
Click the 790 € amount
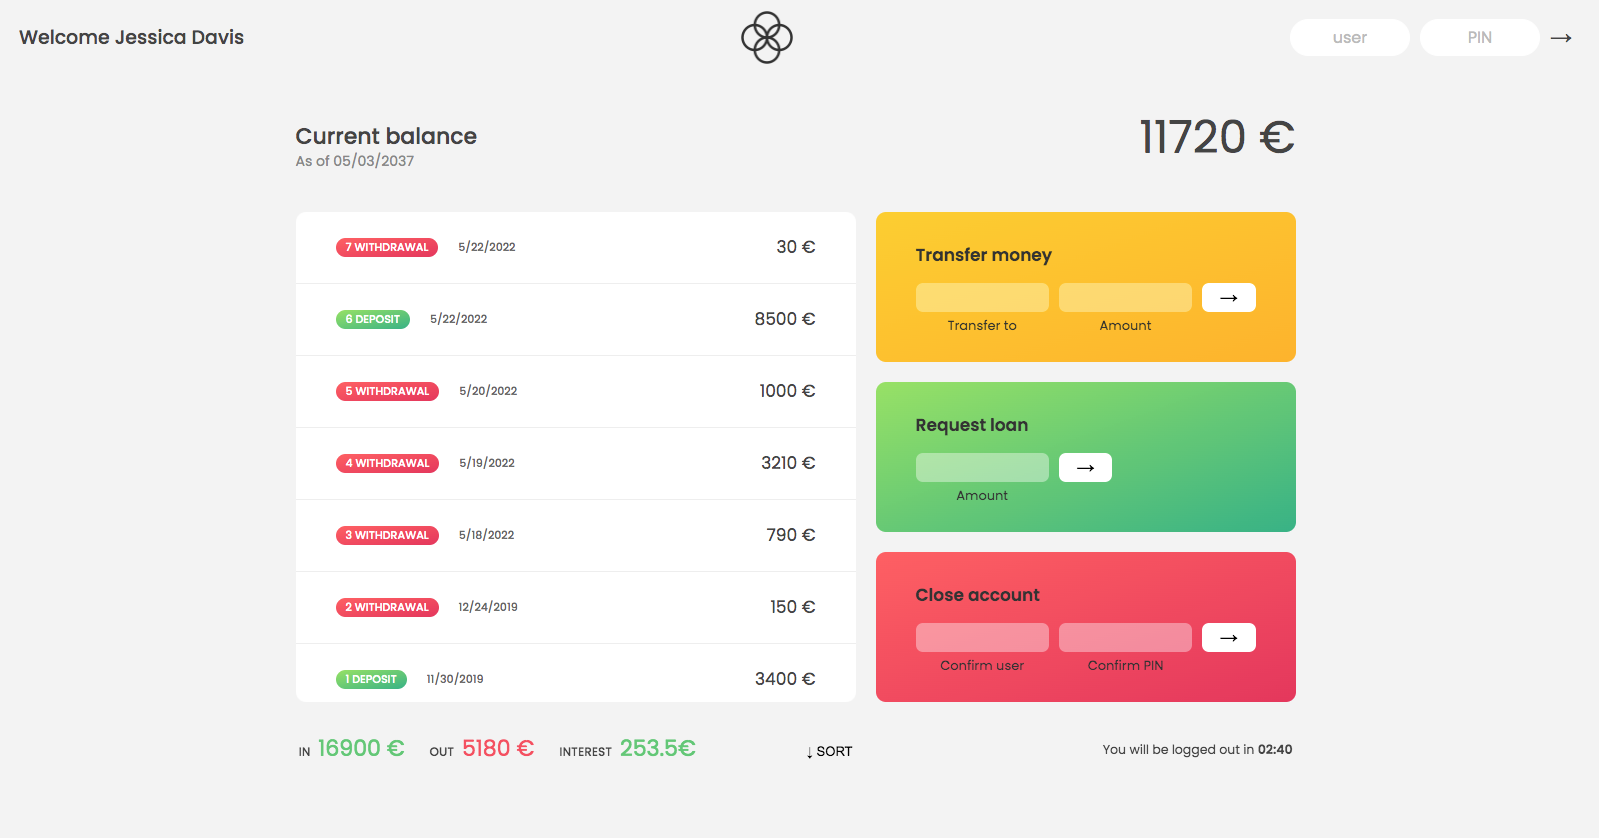tap(791, 535)
